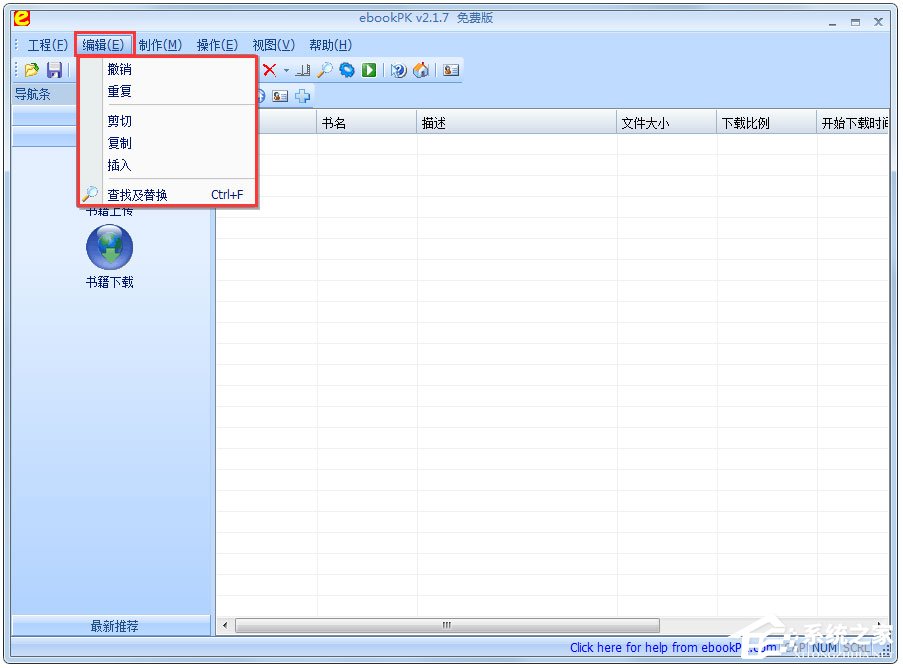
Task: Click the help question mark icon
Action: coord(398,70)
